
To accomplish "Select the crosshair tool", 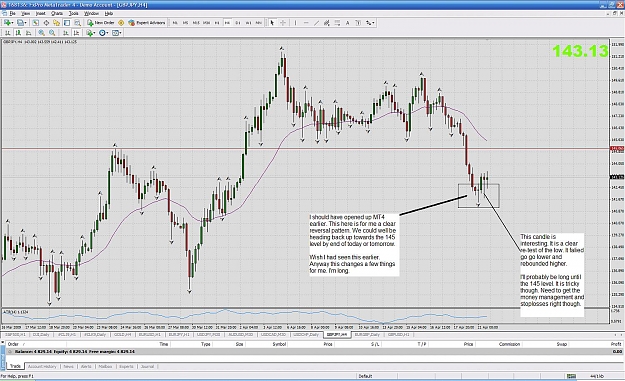I will [x=283, y=23].
